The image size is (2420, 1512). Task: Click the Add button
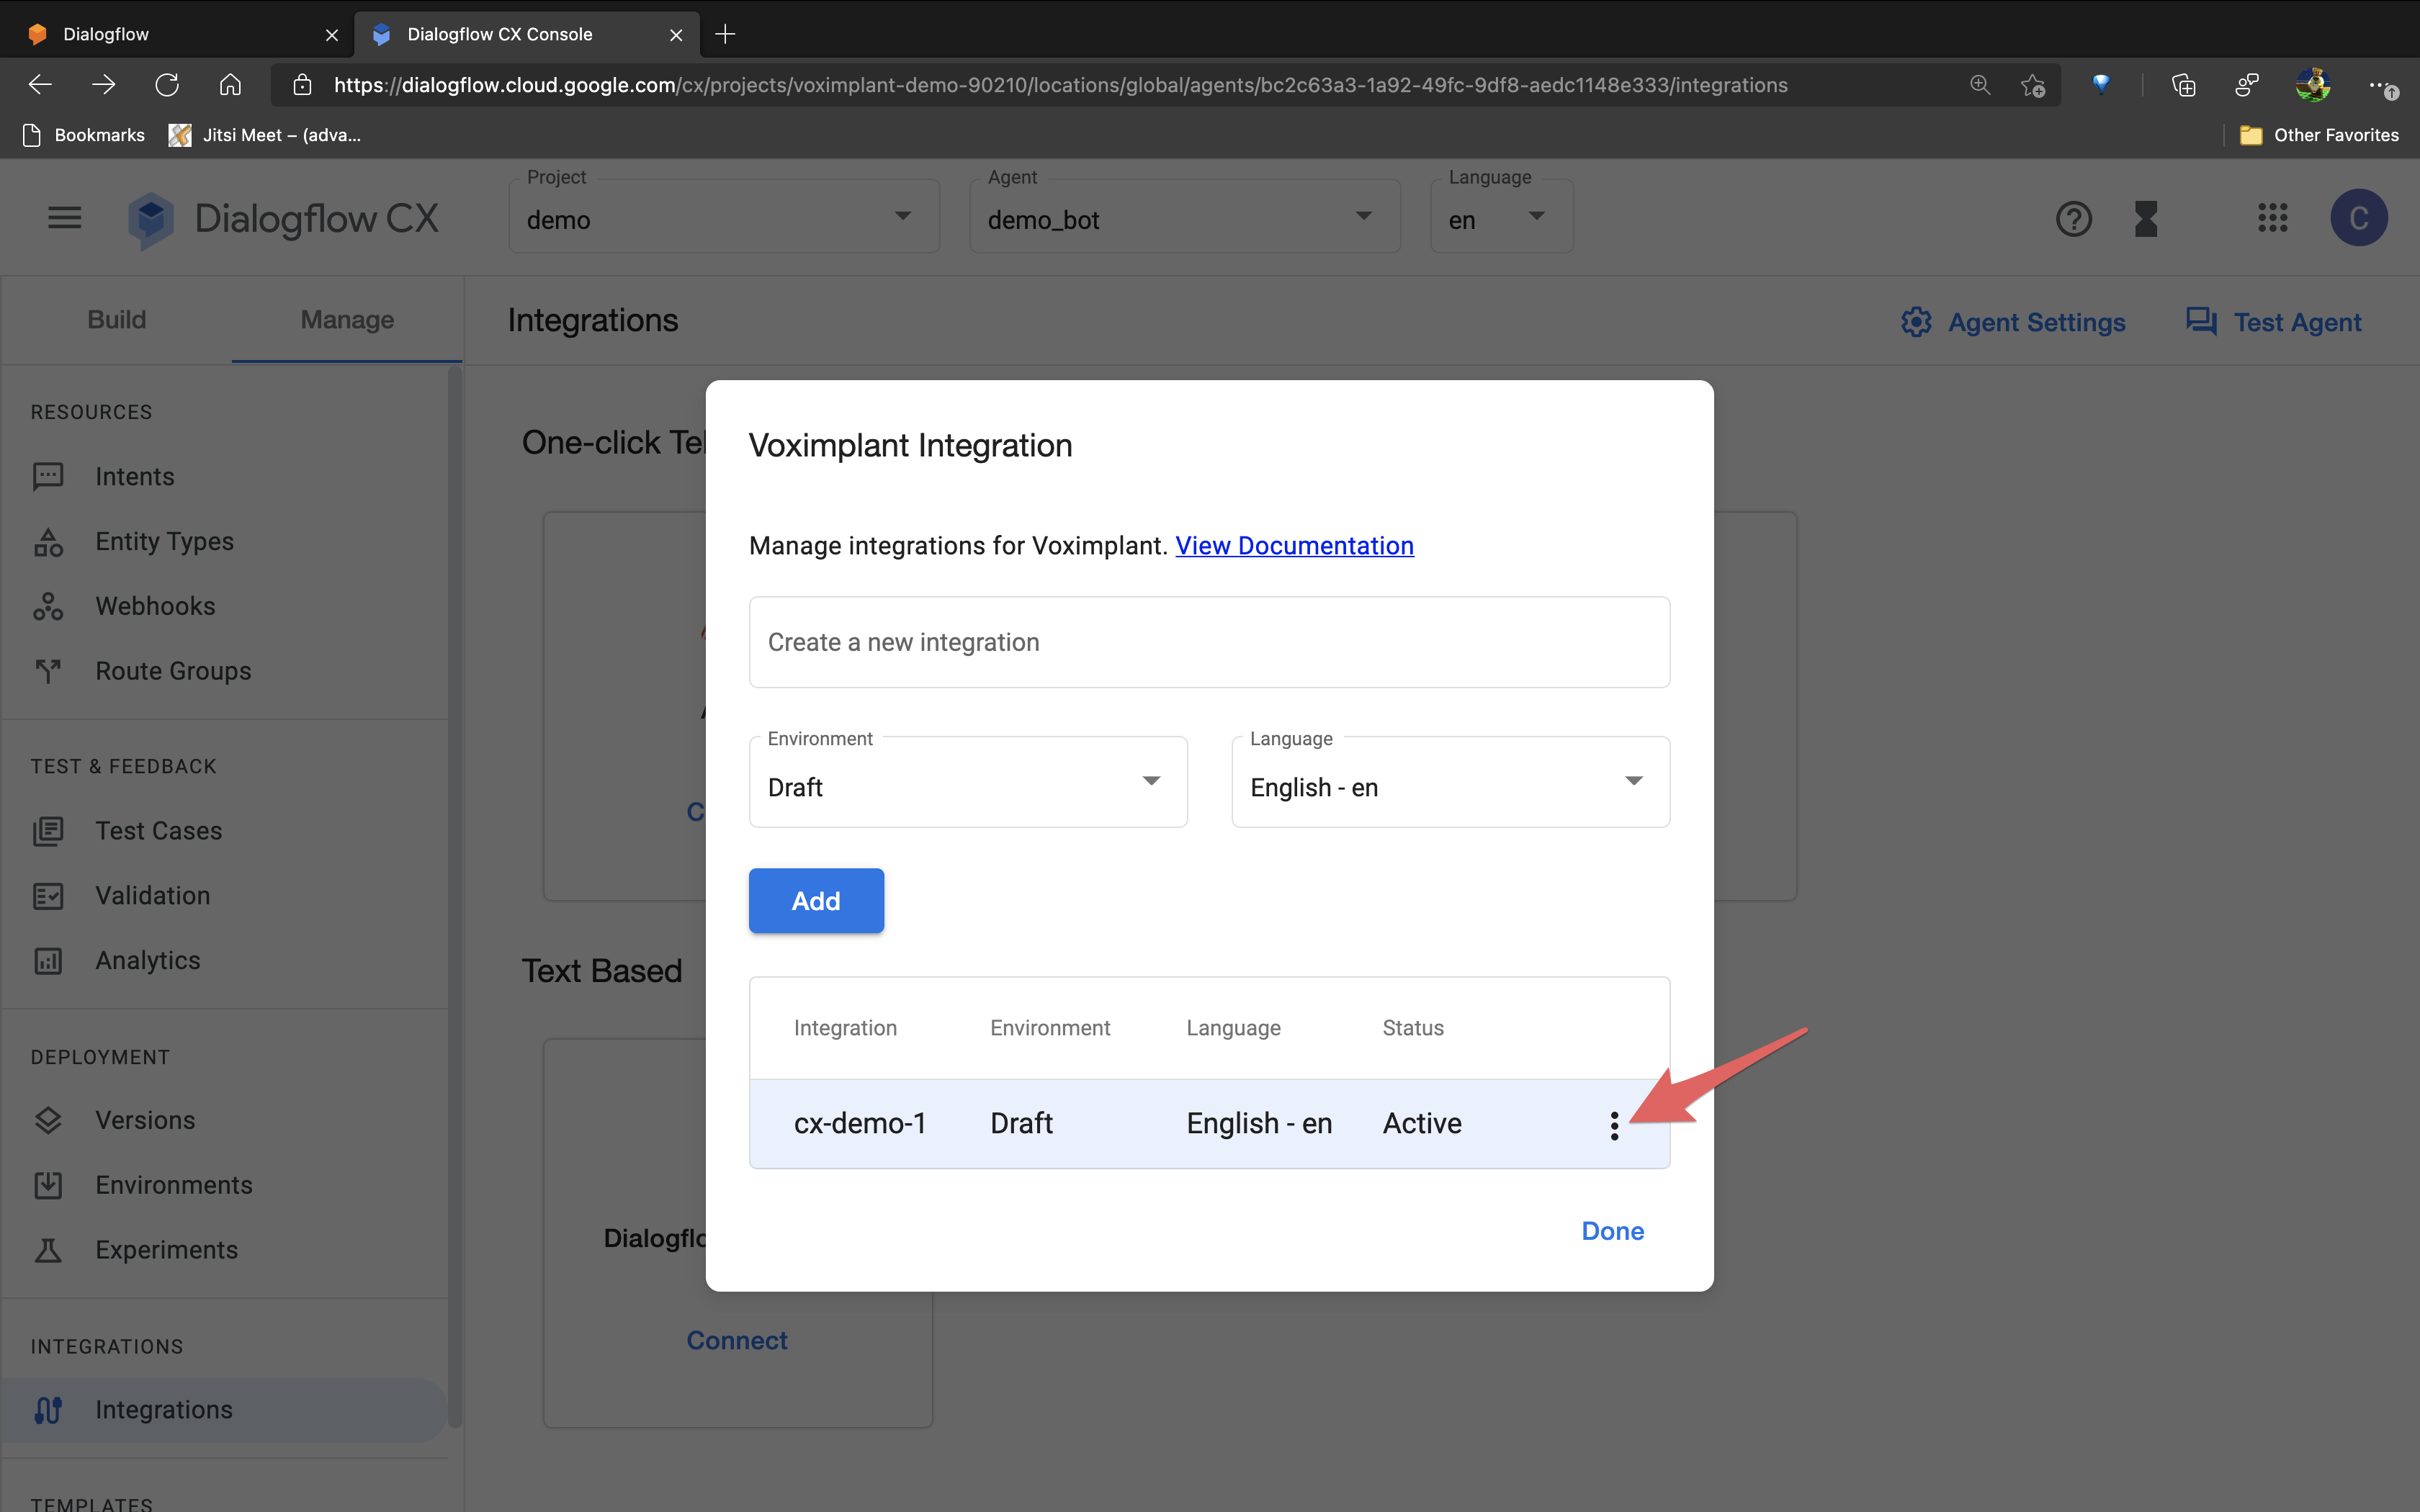pyautogui.click(x=816, y=901)
